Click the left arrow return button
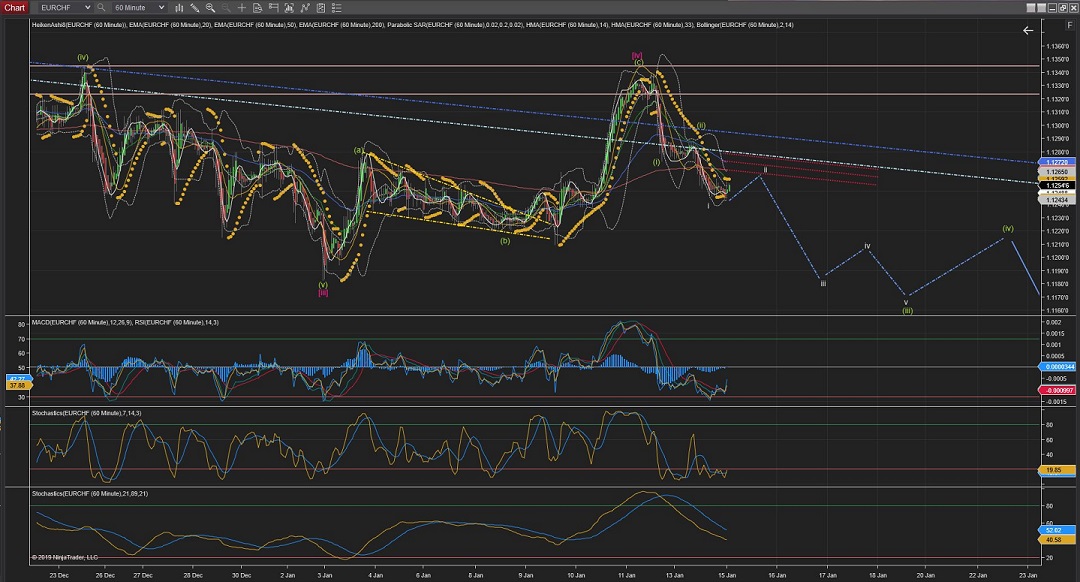The width and height of the screenshot is (1080, 582). pyautogui.click(x=1027, y=30)
